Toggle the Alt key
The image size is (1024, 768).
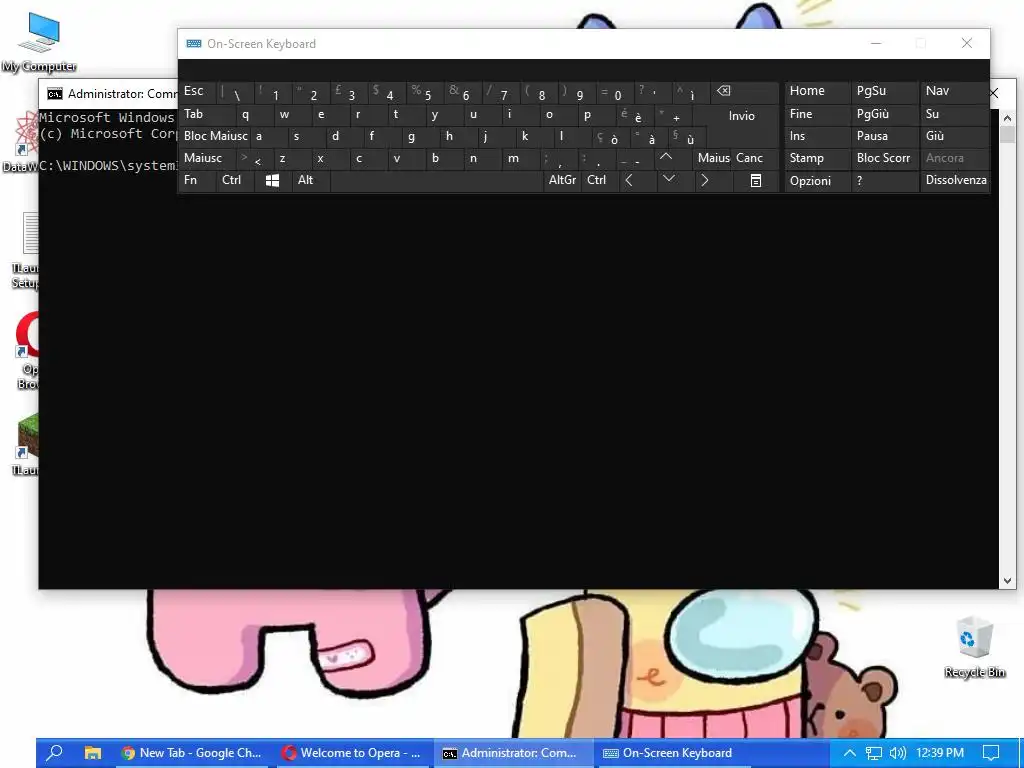point(311,181)
